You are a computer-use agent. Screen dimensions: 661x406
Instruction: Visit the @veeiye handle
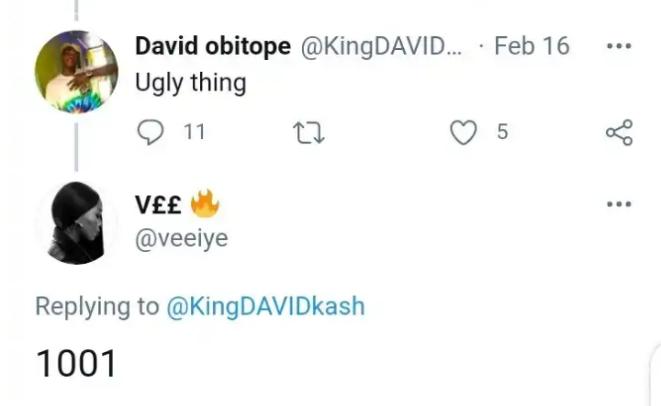coord(181,240)
